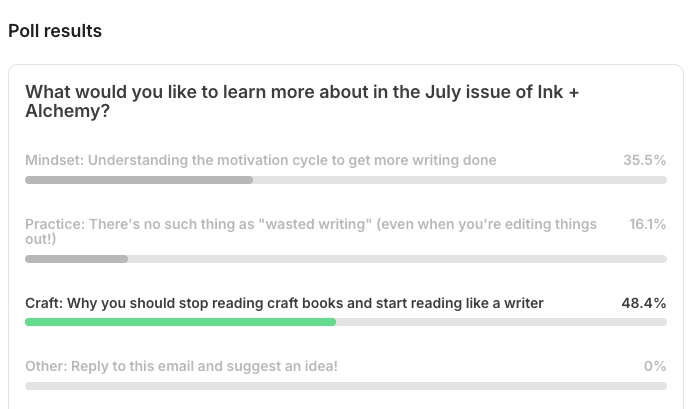Image resolution: width=692 pixels, height=409 pixels.
Task: Click the 48.4% winning percentage
Action: [644, 303]
